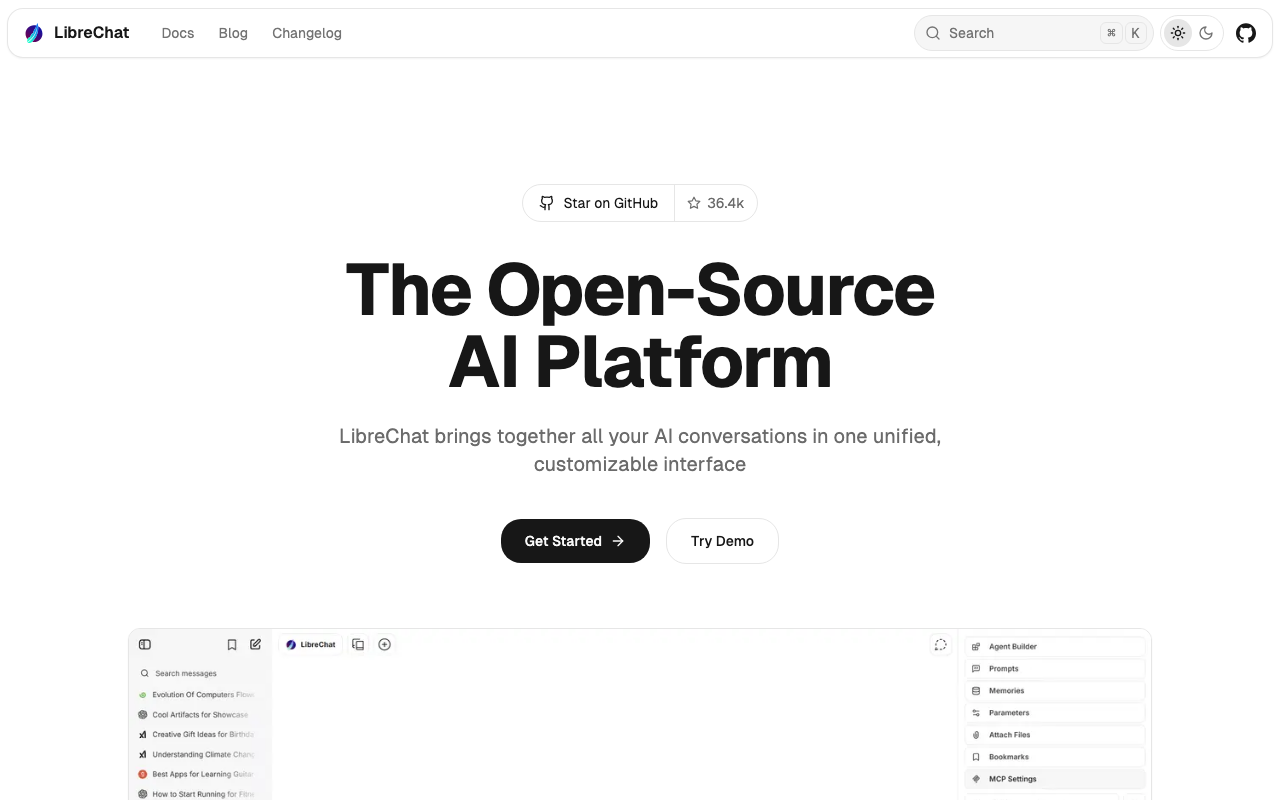Screen dimensions: 1280x800
Task: Click the Memories database icon
Action: [x=976, y=691]
